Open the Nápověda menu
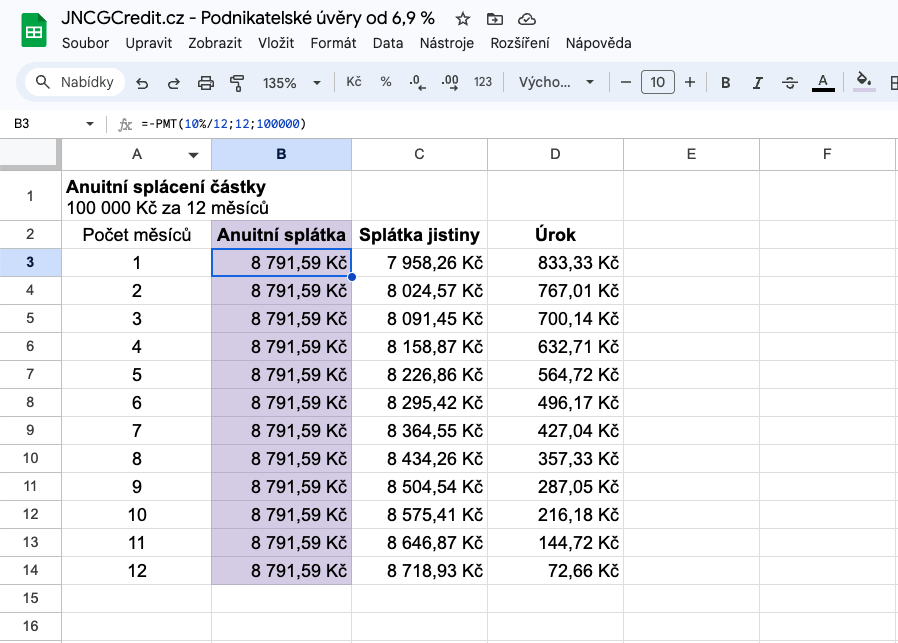 click(598, 44)
